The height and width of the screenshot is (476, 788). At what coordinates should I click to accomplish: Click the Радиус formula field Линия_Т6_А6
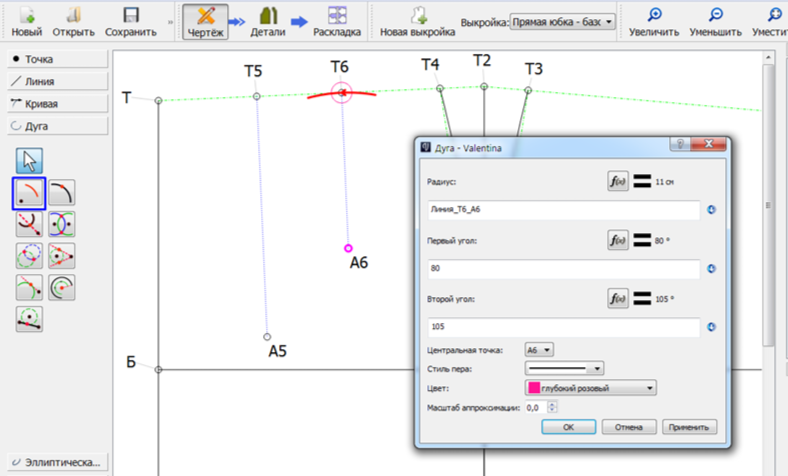click(x=563, y=210)
